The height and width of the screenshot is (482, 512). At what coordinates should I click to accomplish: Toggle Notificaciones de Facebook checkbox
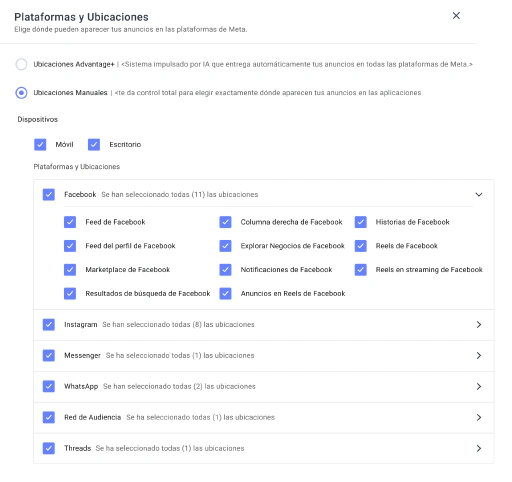pos(225,270)
